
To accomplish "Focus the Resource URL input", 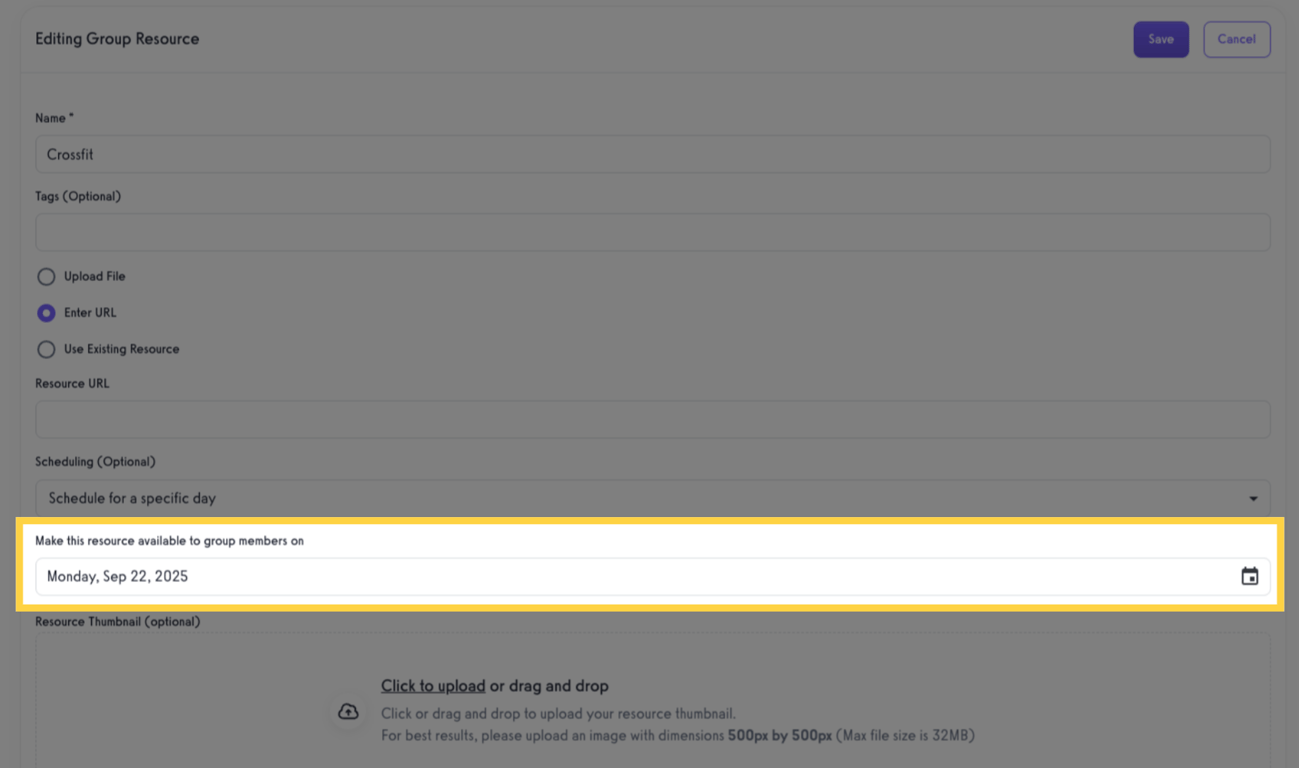I will tap(650, 419).
